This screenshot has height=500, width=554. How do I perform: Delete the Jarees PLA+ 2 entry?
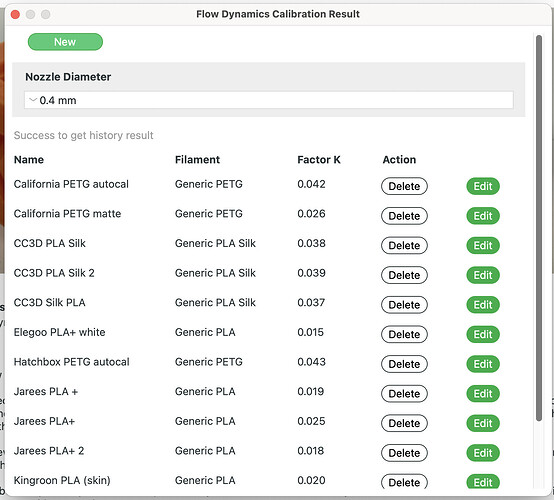(x=404, y=453)
